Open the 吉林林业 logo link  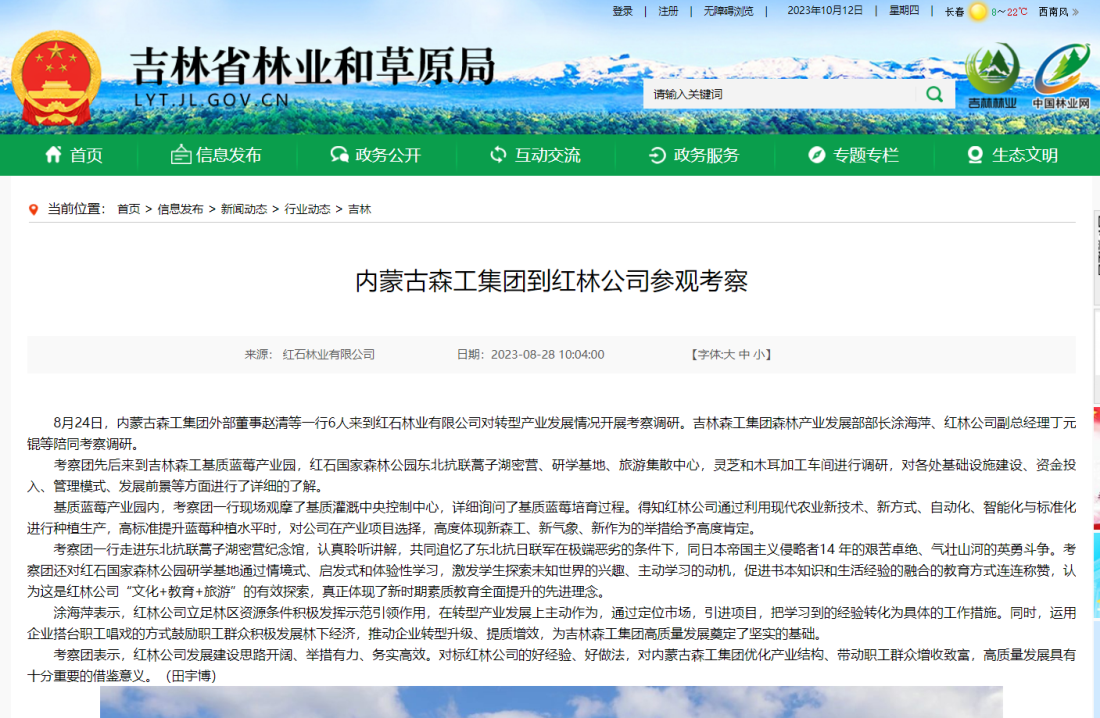click(992, 76)
